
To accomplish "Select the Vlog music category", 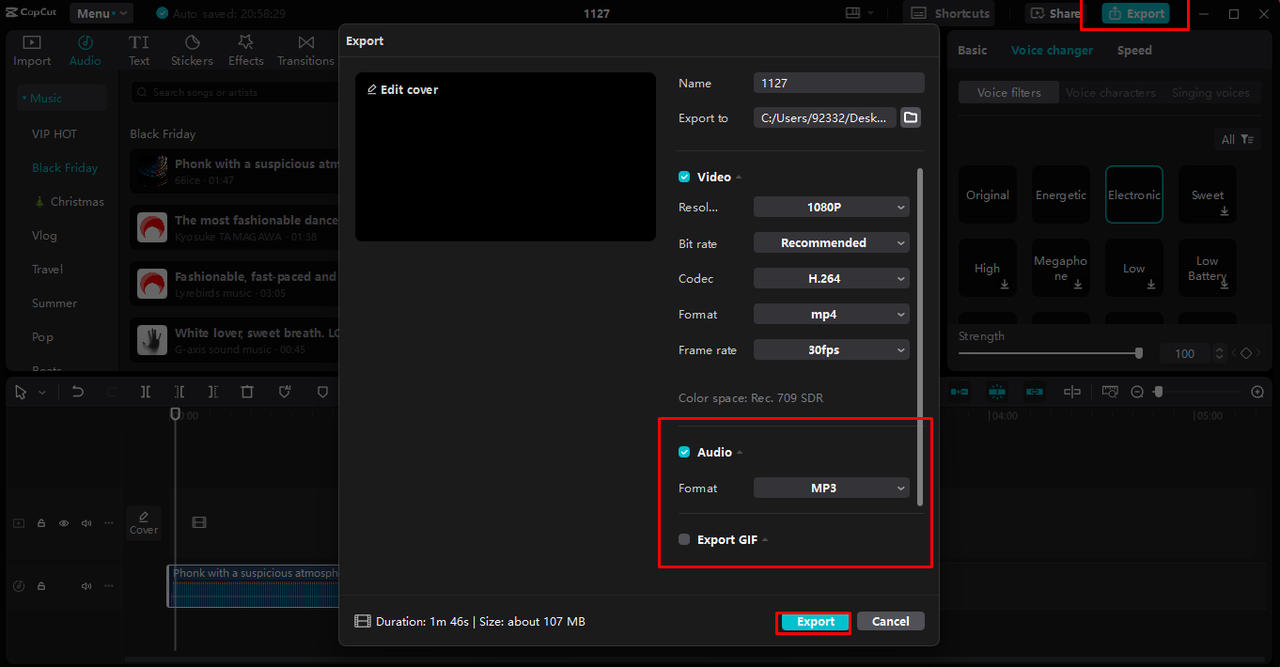I will tap(44, 236).
